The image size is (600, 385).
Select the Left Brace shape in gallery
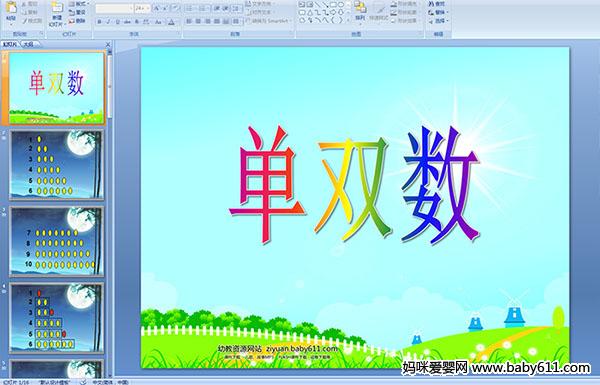[x=333, y=20]
